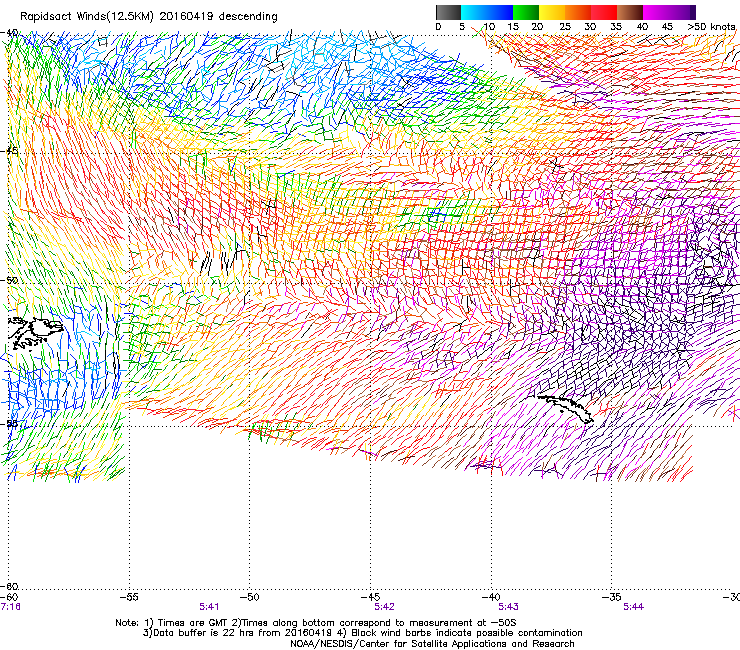The image size is (740, 650).
Task: Click the -40 longitude axis label
Action: [x=491, y=597]
